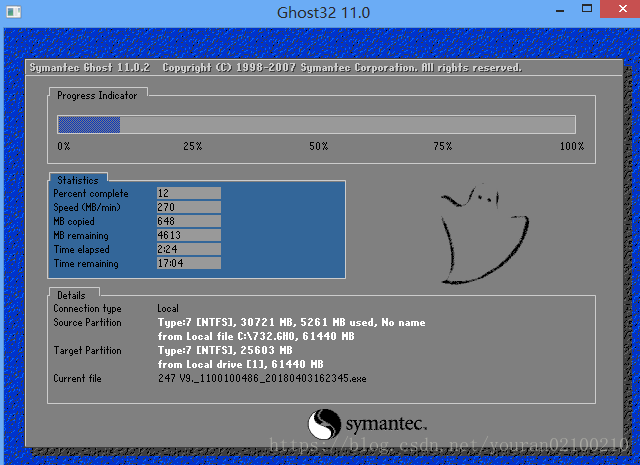Click the Statistics panel heading
Viewport: 640px width, 465px height.
pyautogui.click(x=78, y=180)
